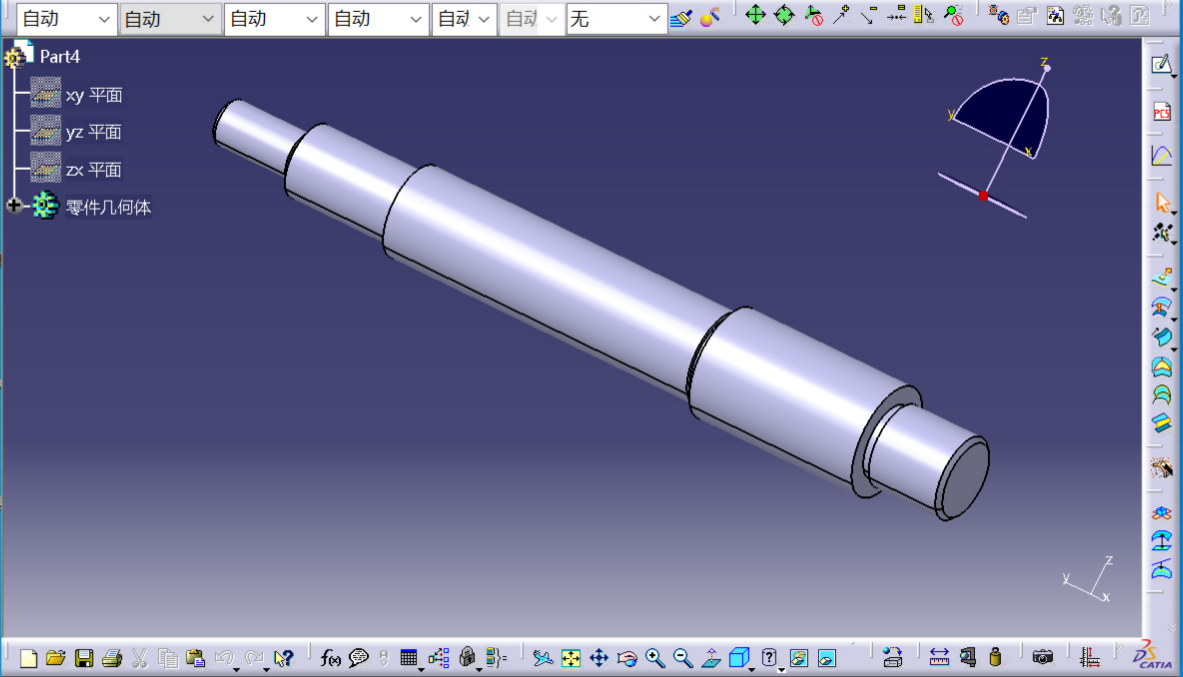Click the Rotate view icon

tap(627, 658)
